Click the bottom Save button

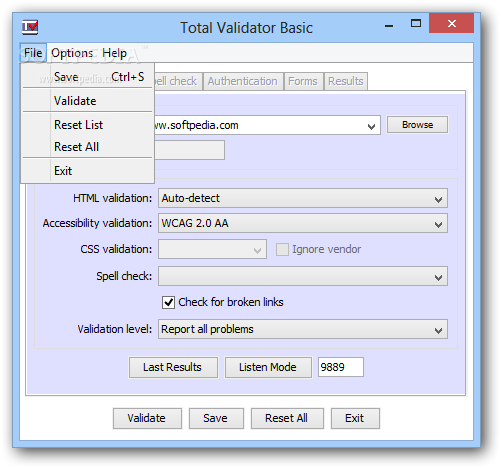216,418
